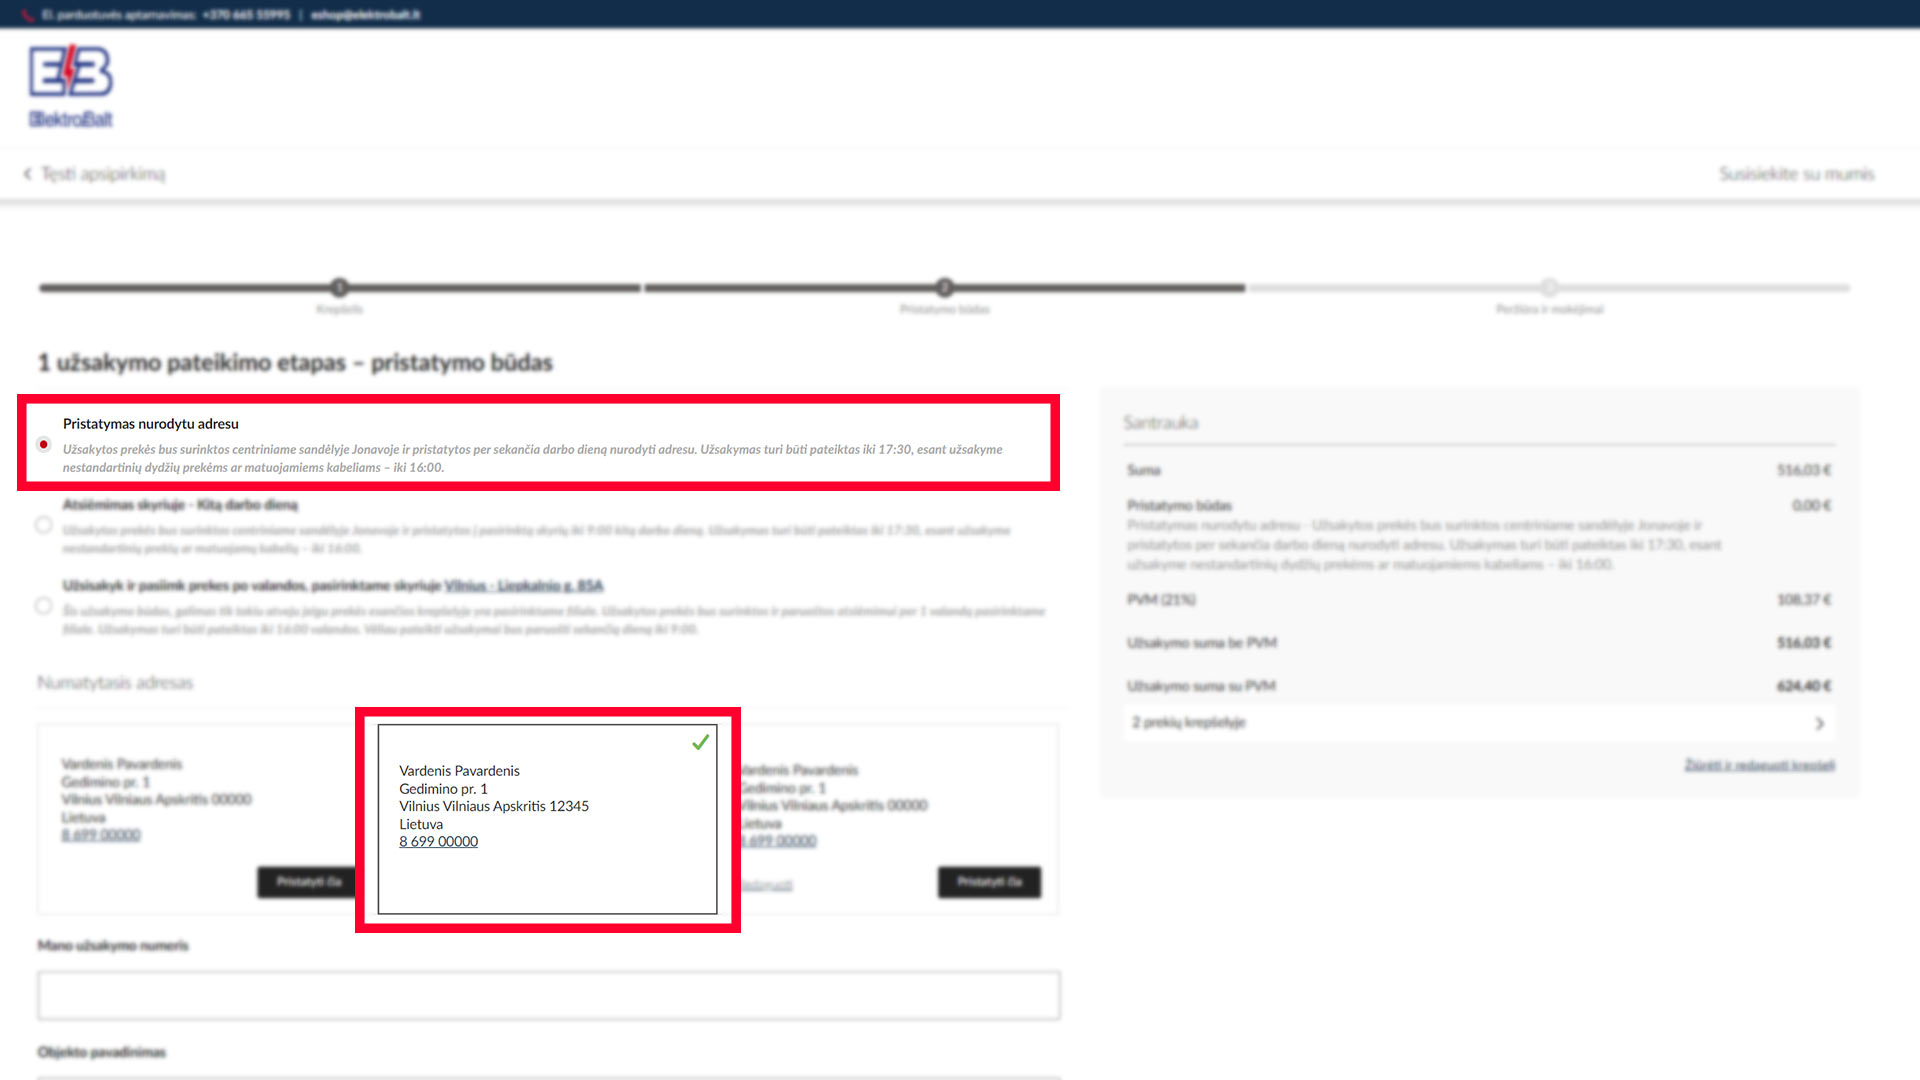The image size is (1920, 1080).
Task: Click the second progress step circle
Action: tap(944, 288)
